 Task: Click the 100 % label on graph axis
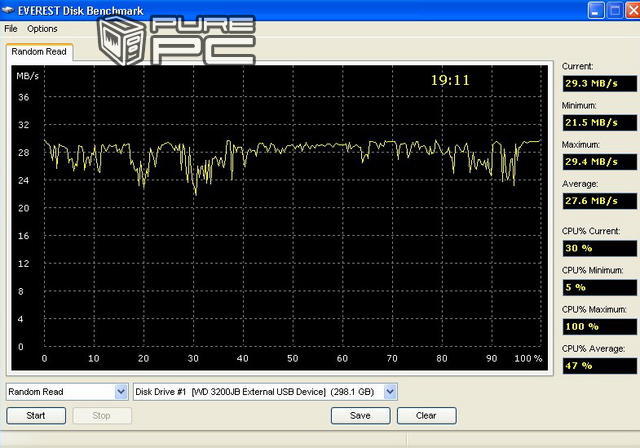point(528,358)
